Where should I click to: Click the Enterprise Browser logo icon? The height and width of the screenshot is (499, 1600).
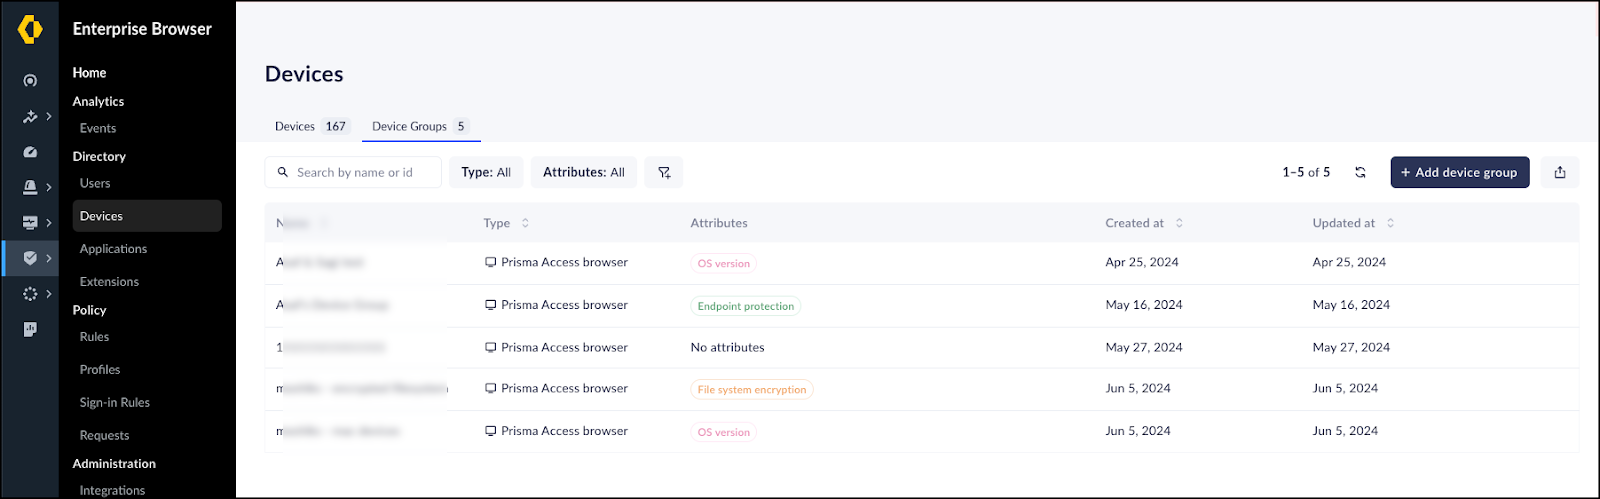pyautogui.click(x=30, y=29)
